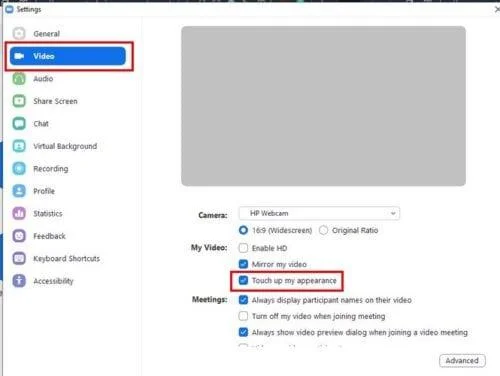Toggle Always show video preview dialog checkbox
This screenshot has height=376, width=500.
click(x=243, y=332)
